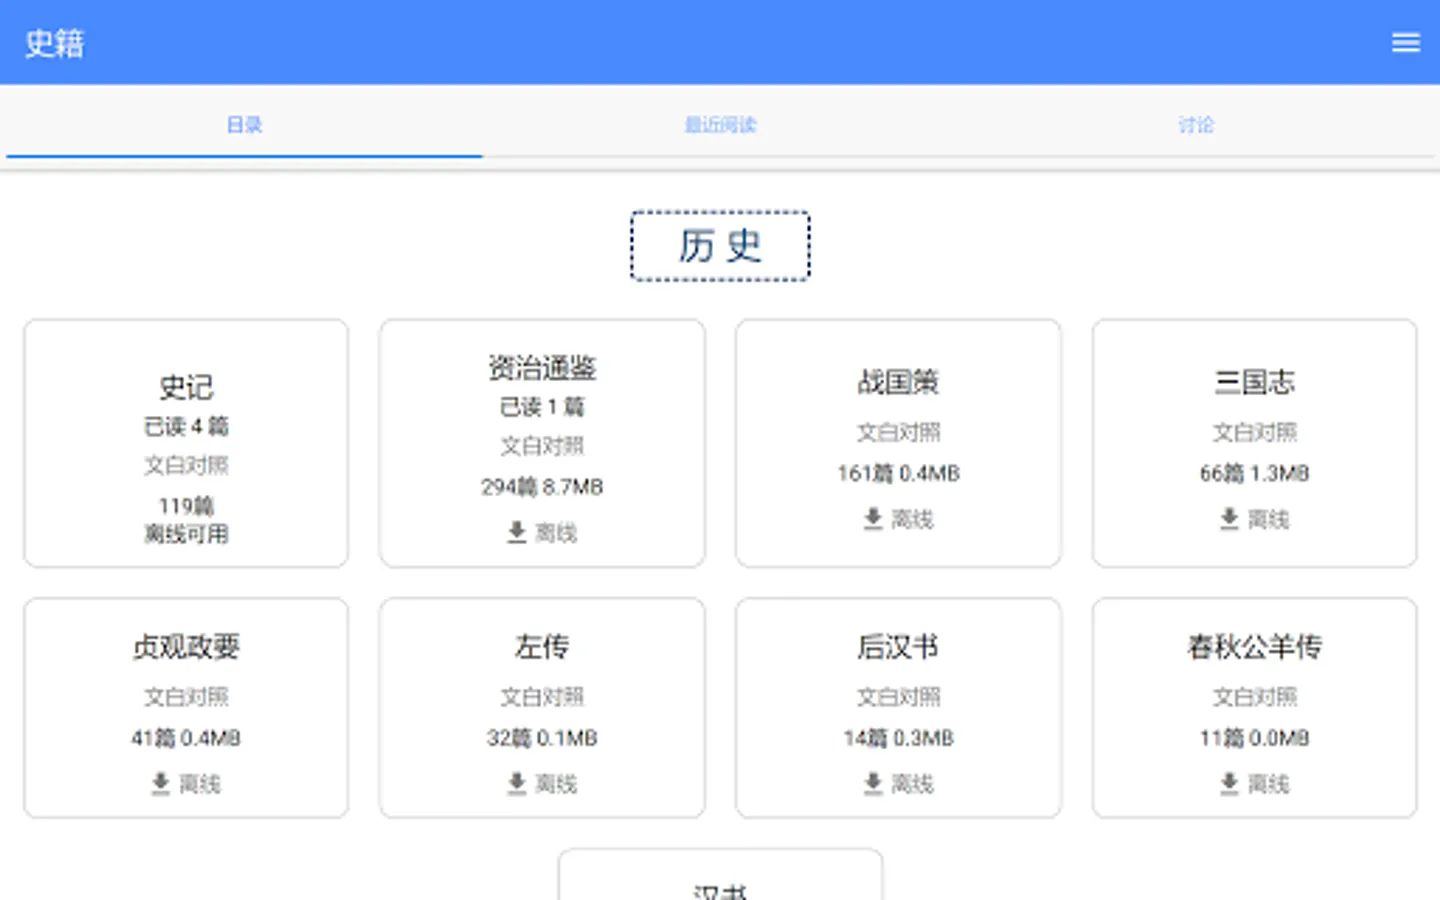The image size is (1440, 900).
Task: Open the 三国志 book title
Action: (1254, 382)
